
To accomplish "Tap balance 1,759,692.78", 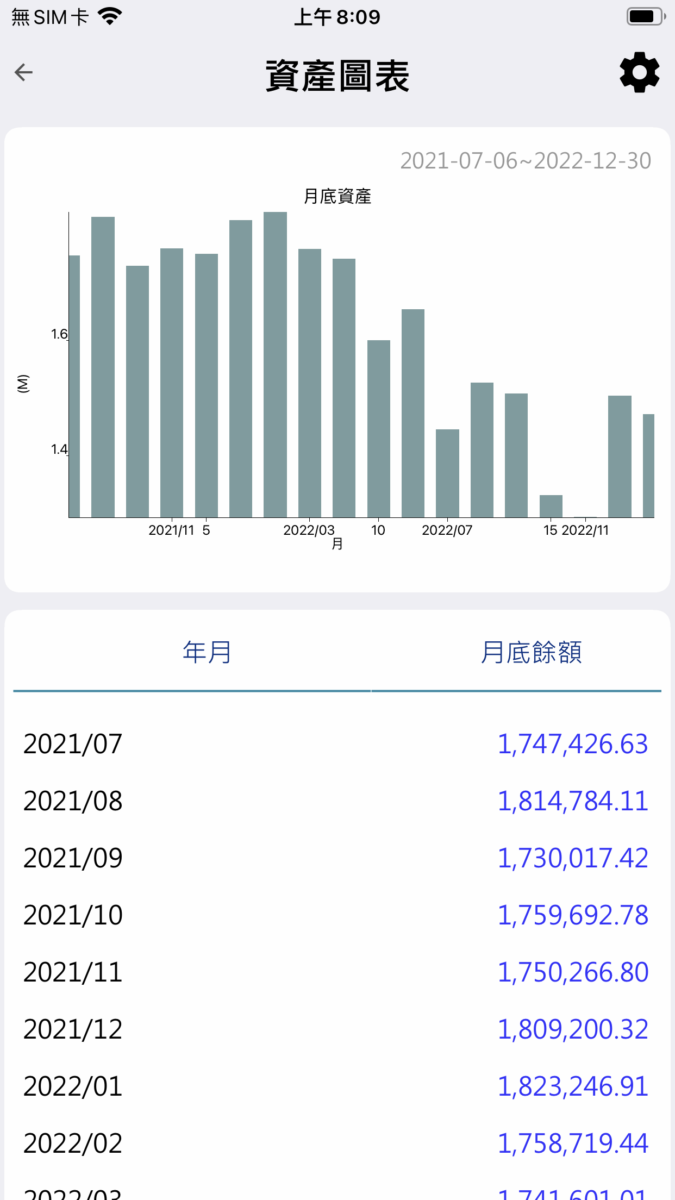I will pyautogui.click(x=573, y=915).
